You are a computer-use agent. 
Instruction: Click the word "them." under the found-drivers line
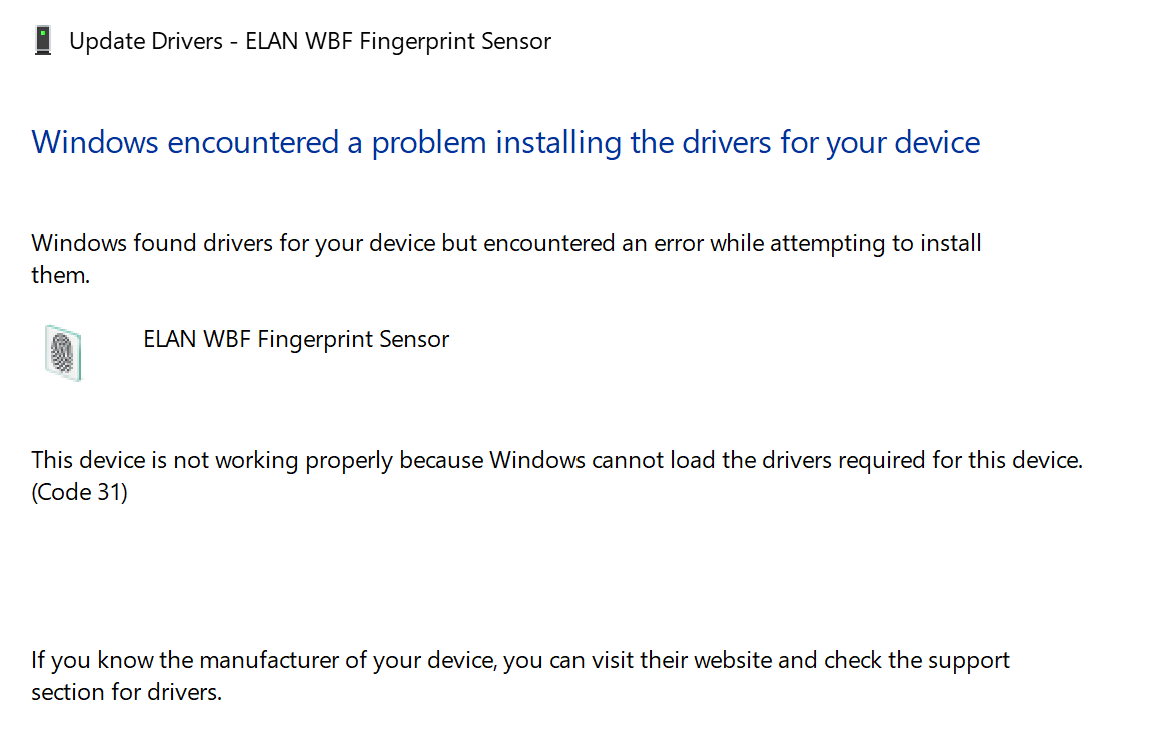click(60, 275)
